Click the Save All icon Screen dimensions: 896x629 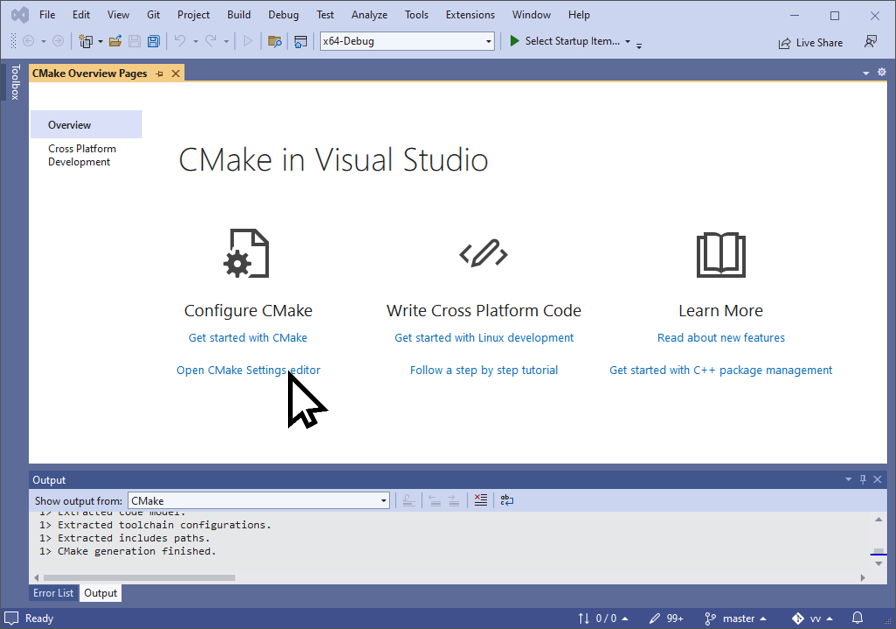tap(153, 41)
